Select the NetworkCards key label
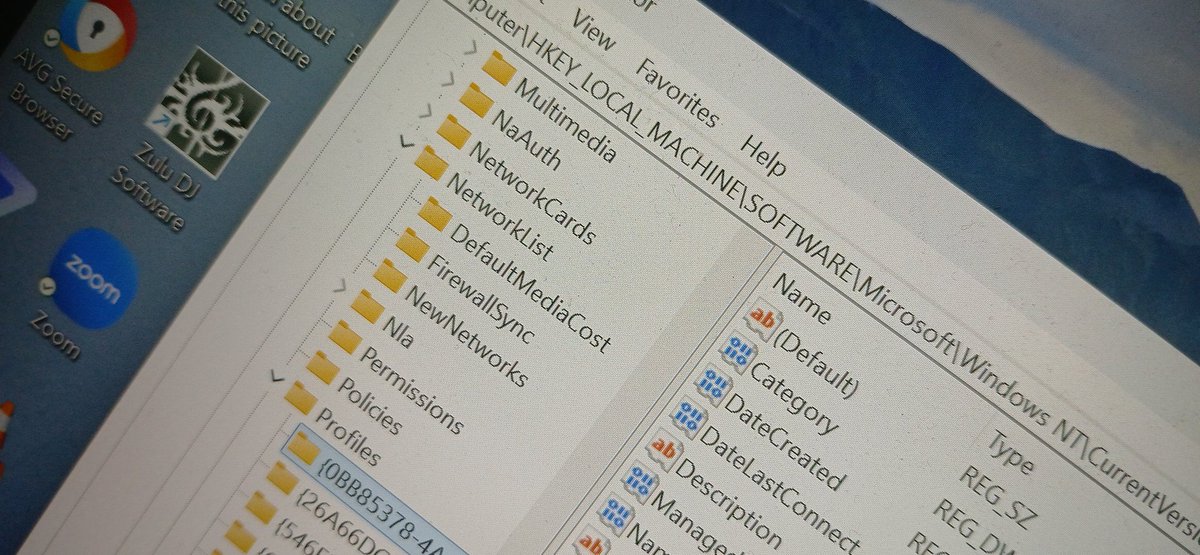 (x=531, y=193)
